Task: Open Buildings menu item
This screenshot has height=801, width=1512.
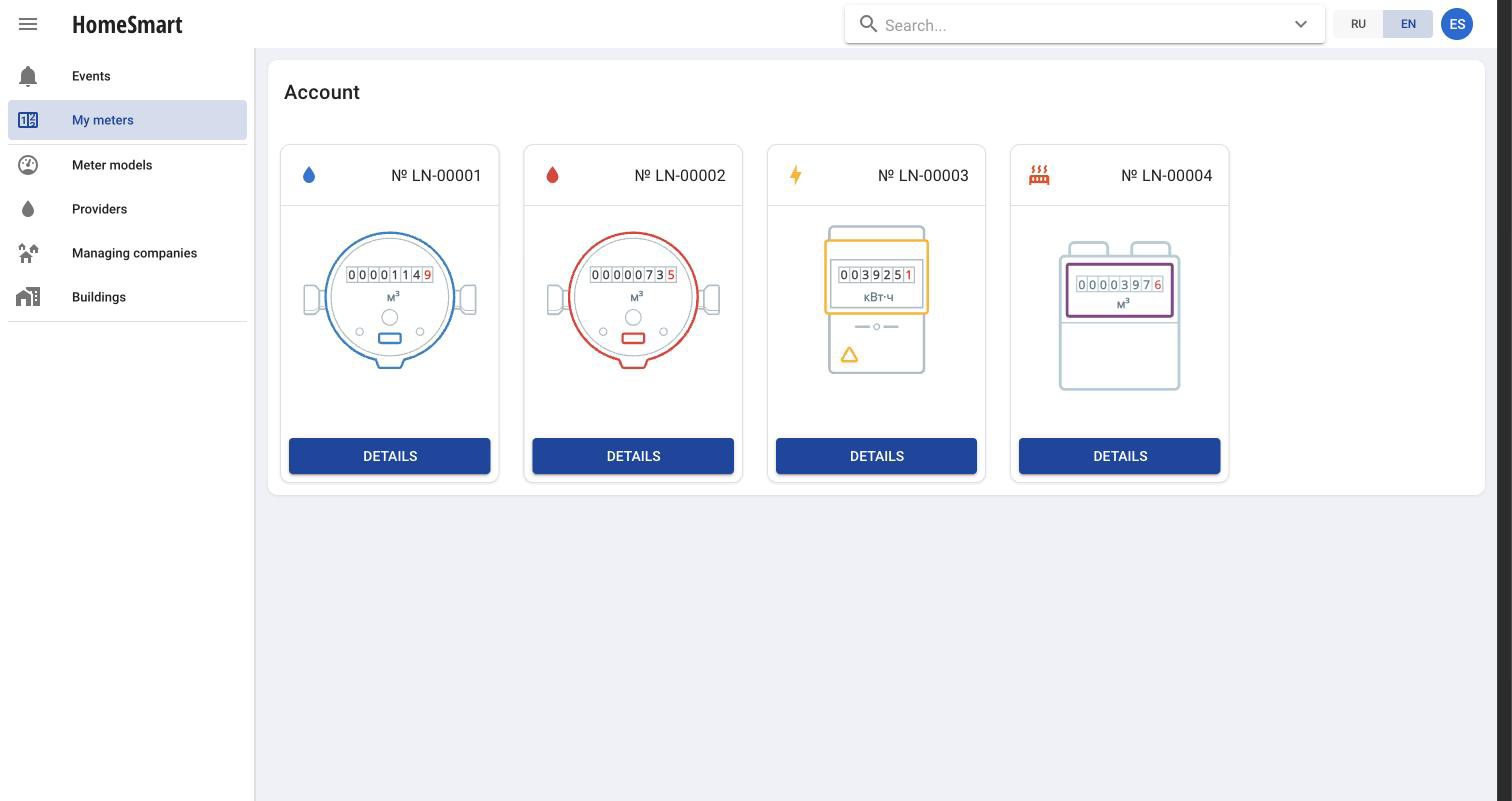Action: tap(127, 297)
